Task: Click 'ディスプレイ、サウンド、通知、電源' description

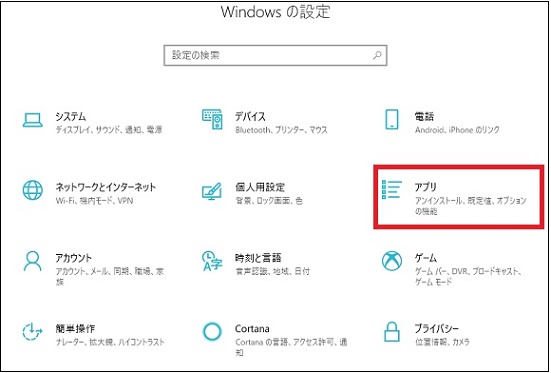Action: [109, 130]
